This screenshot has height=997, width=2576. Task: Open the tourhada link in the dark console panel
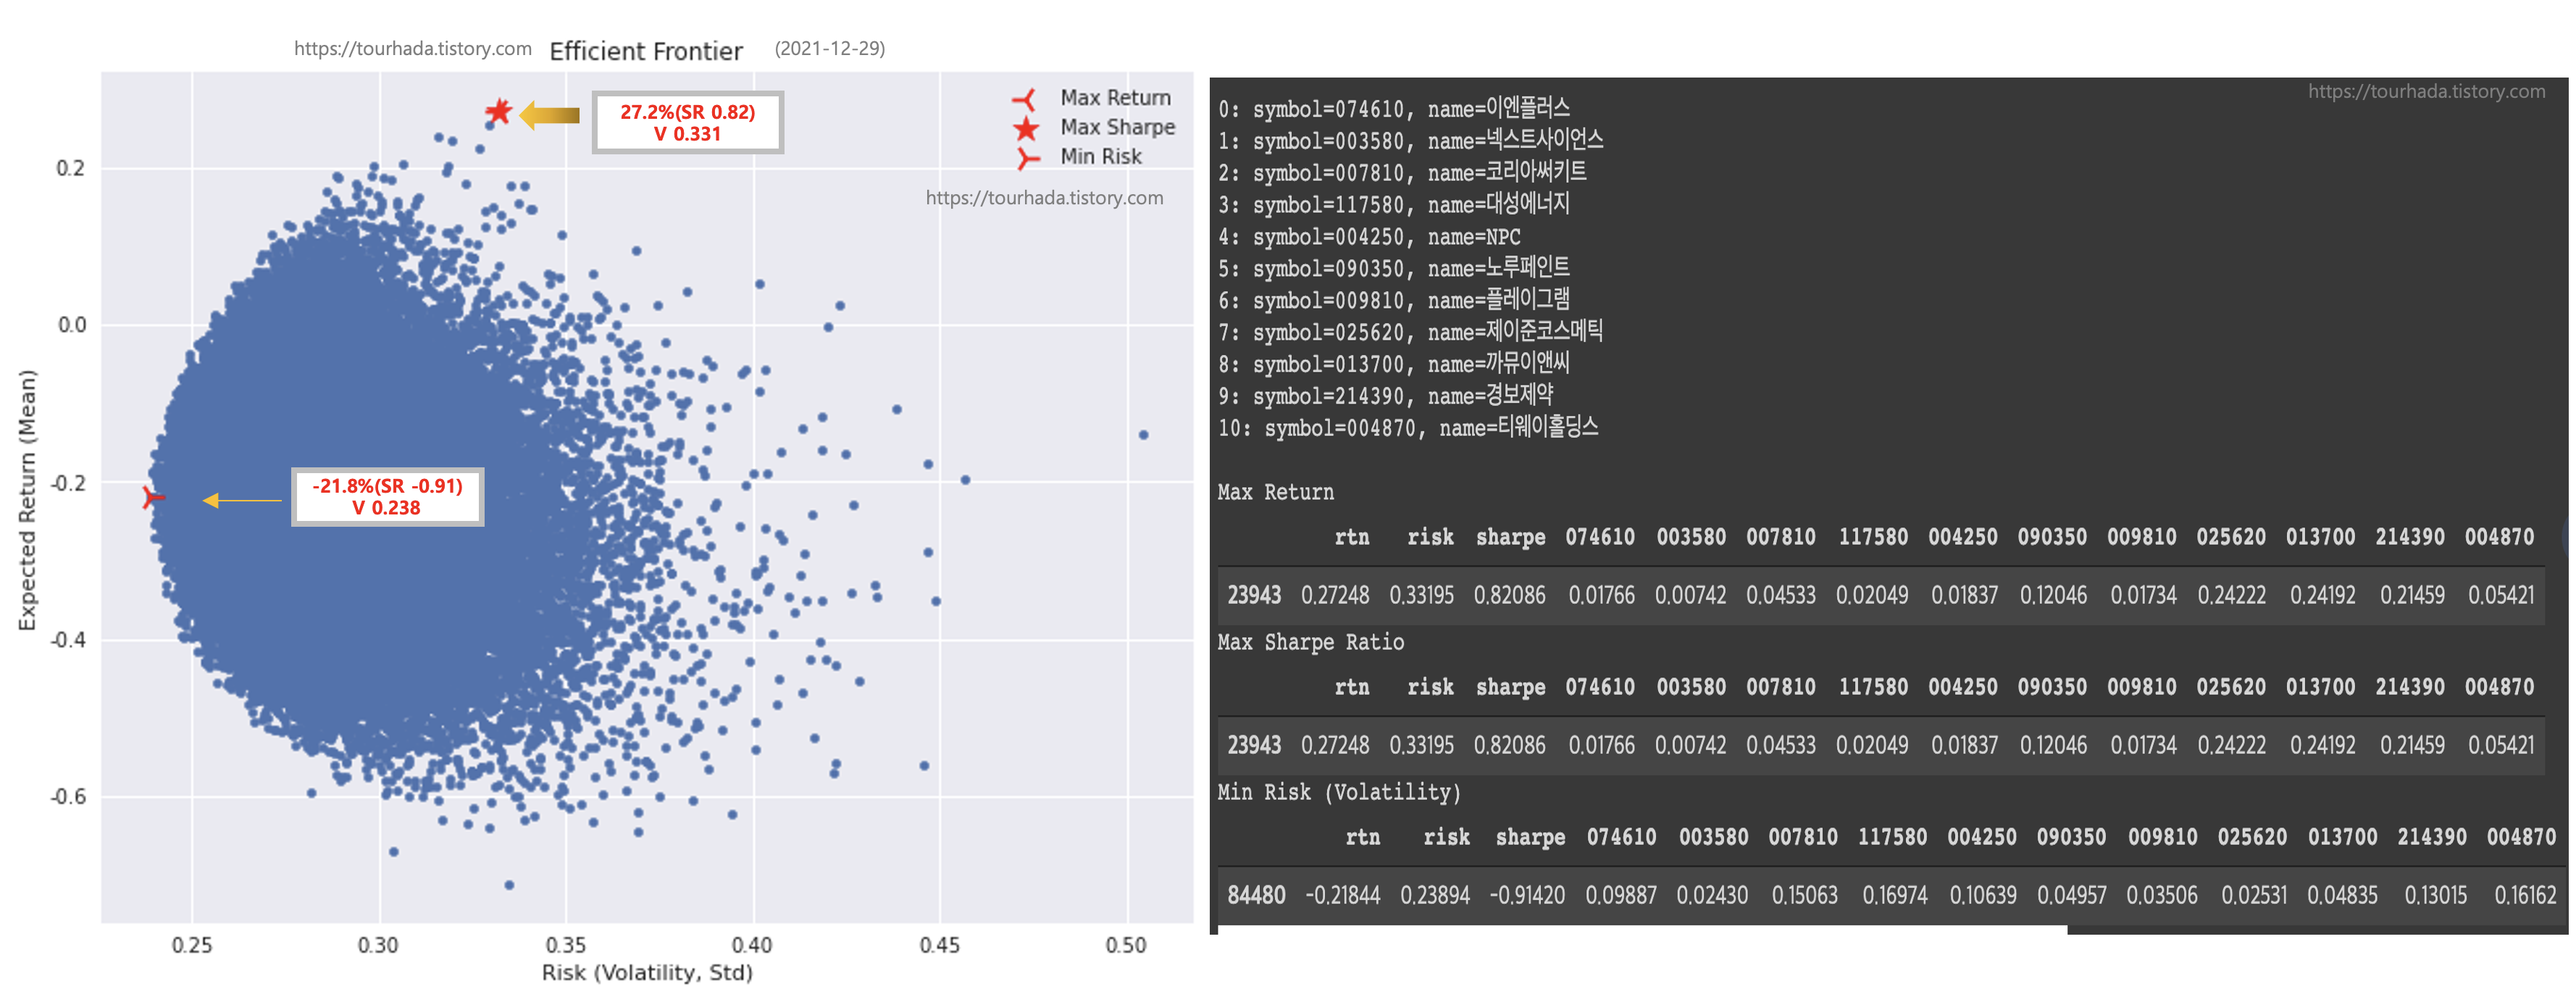coord(2426,91)
